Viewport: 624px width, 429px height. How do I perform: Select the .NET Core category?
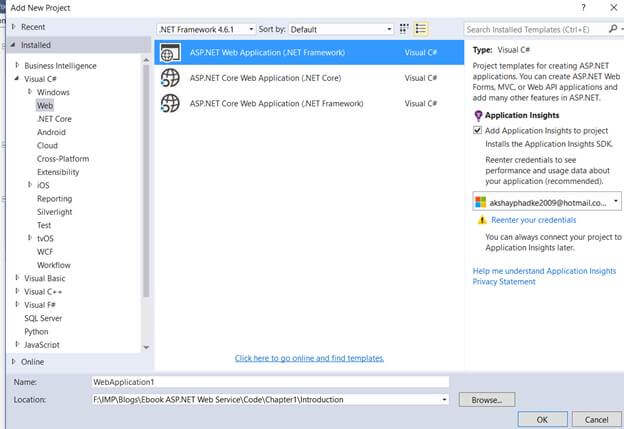[54, 119]
